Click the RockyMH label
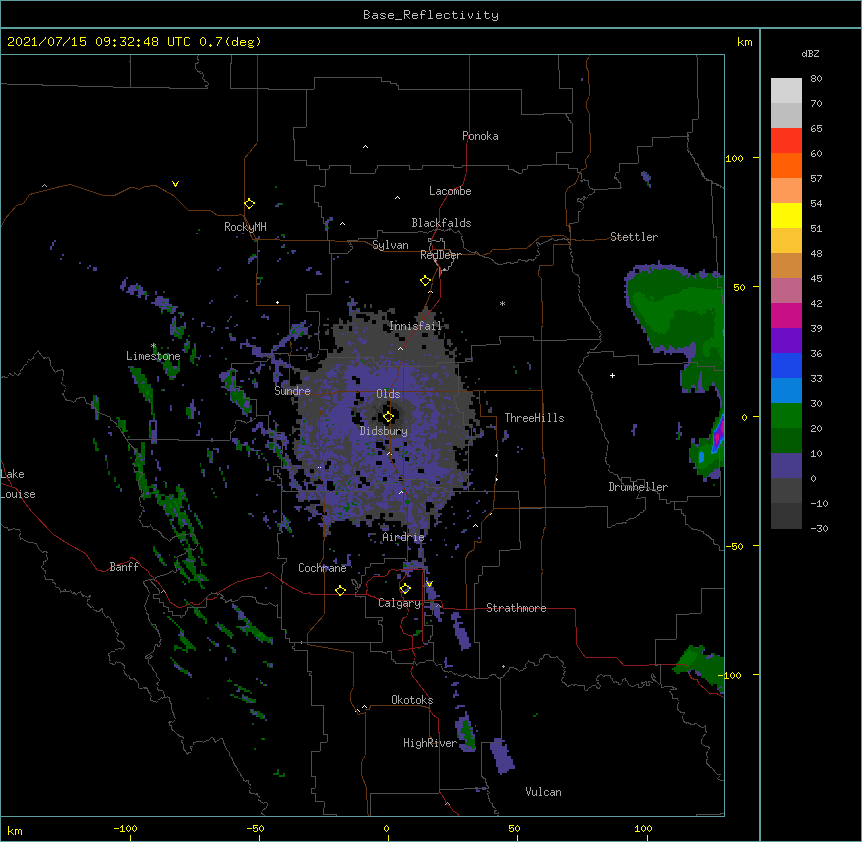The width and height of the screenshot is (862, 842). coord(245,226)
